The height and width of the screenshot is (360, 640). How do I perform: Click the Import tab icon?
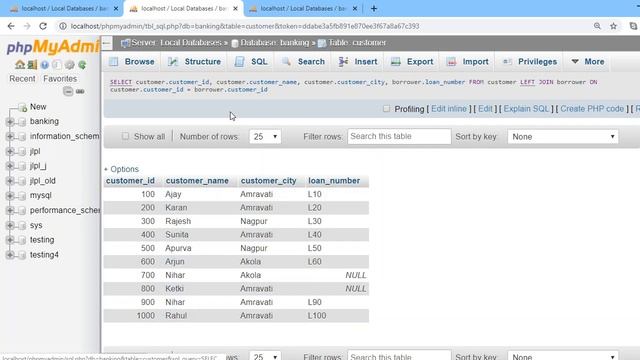tap(451, 62)
